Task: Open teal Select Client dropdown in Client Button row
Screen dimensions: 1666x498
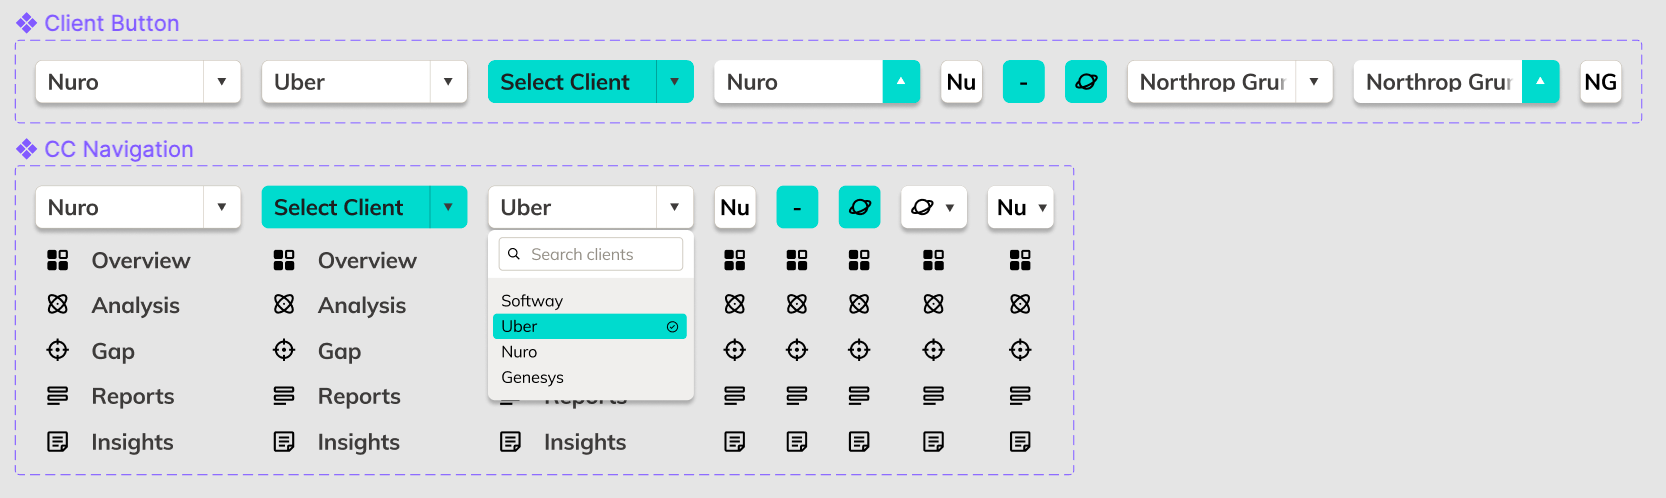Action: coord(675,82)
